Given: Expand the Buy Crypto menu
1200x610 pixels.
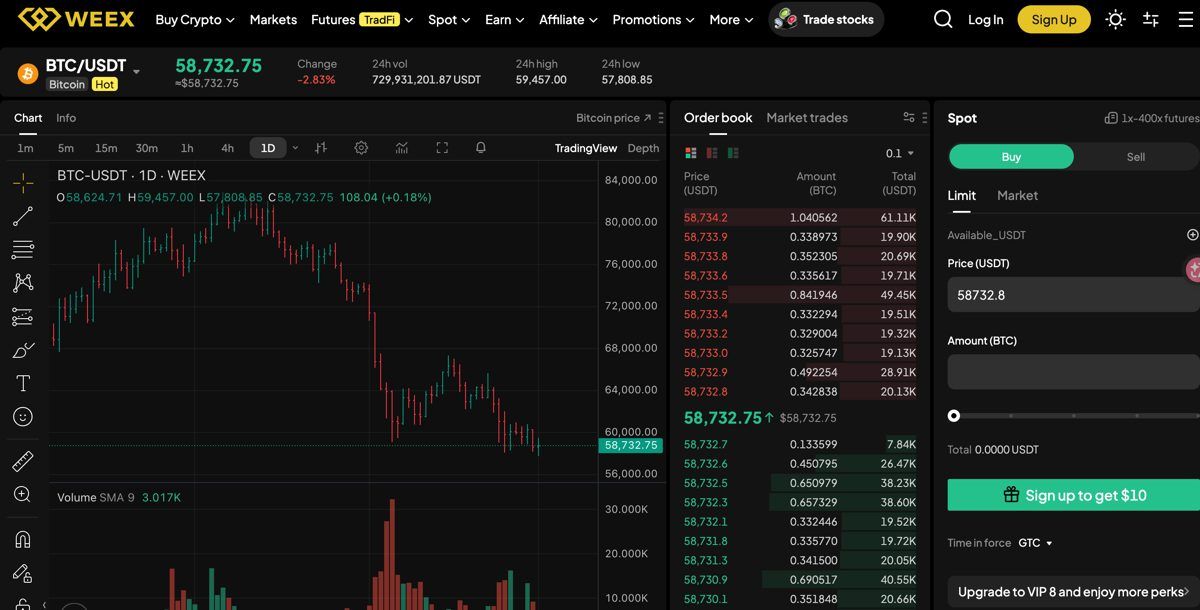Looking at the screenshot, I should [195, 19].
